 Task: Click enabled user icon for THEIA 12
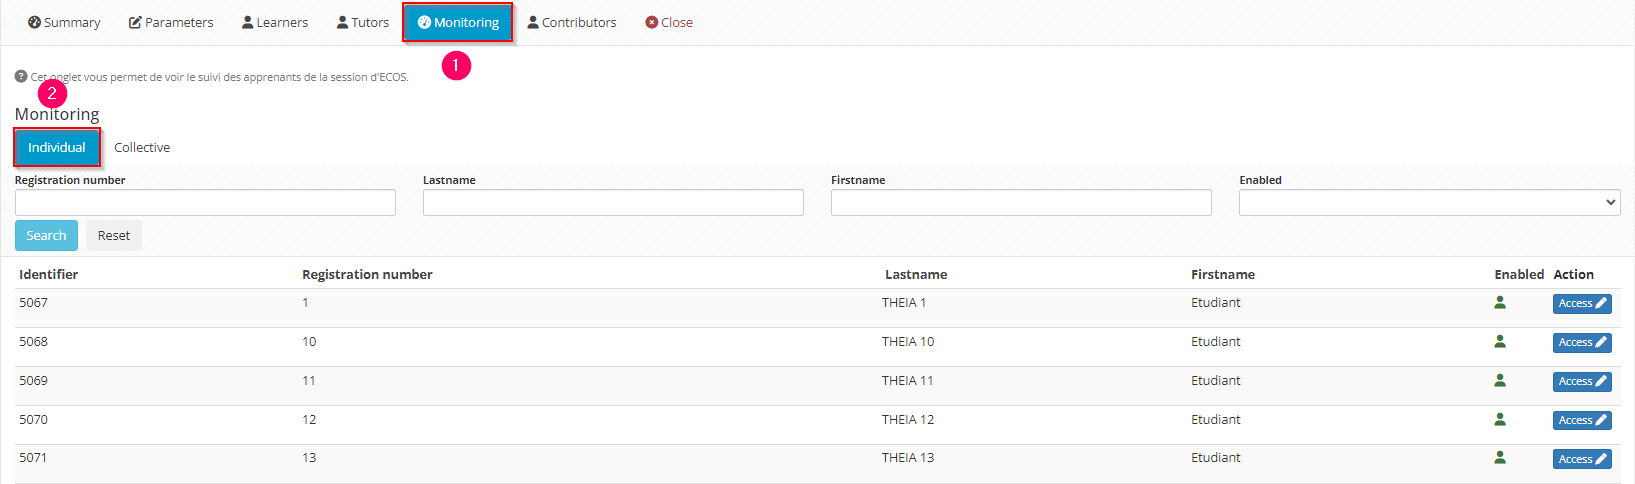click(x=1500, y=420)
